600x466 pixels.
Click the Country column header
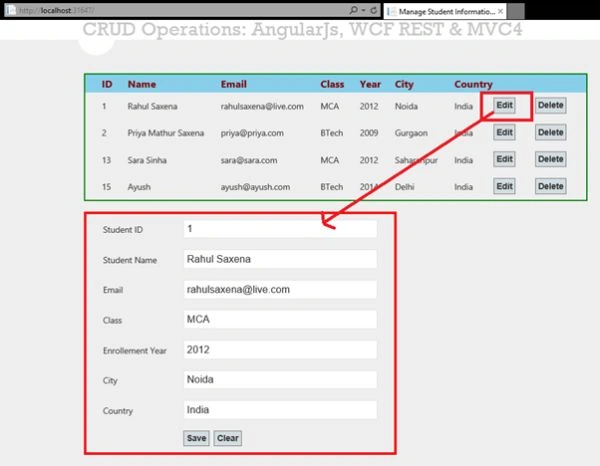[473, 85]
